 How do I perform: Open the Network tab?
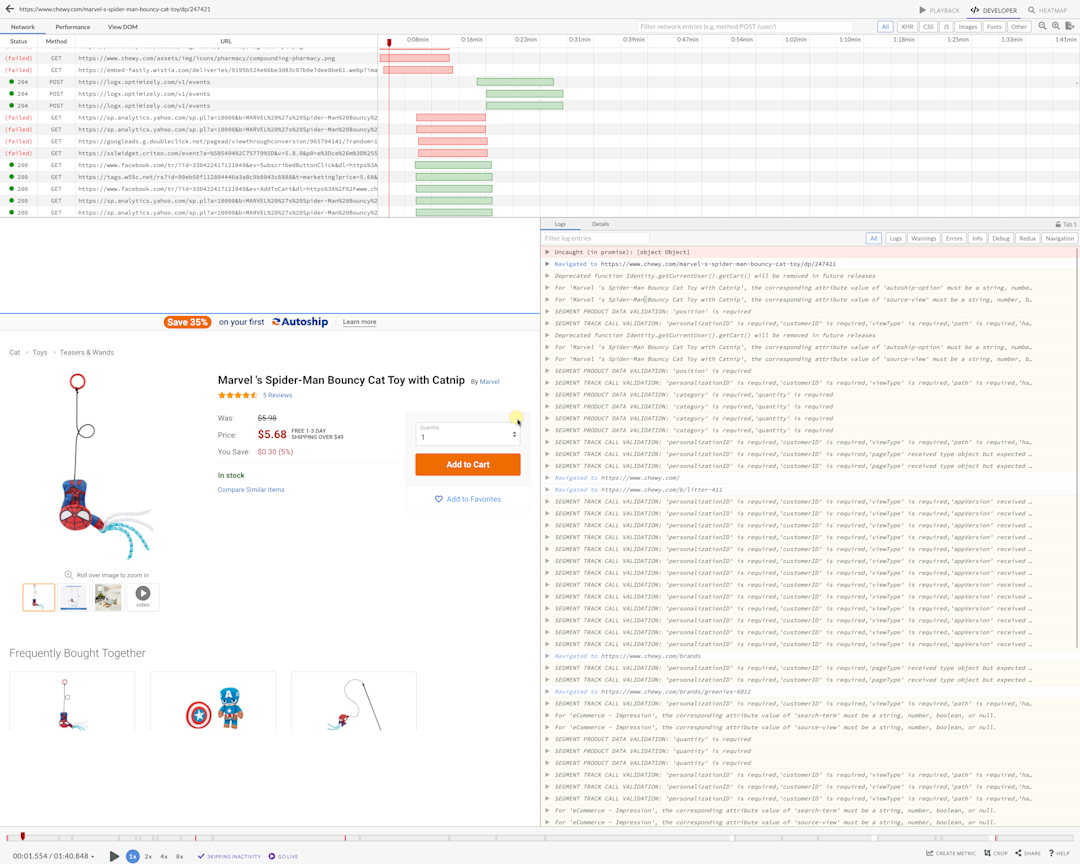[x=23, y=27]
